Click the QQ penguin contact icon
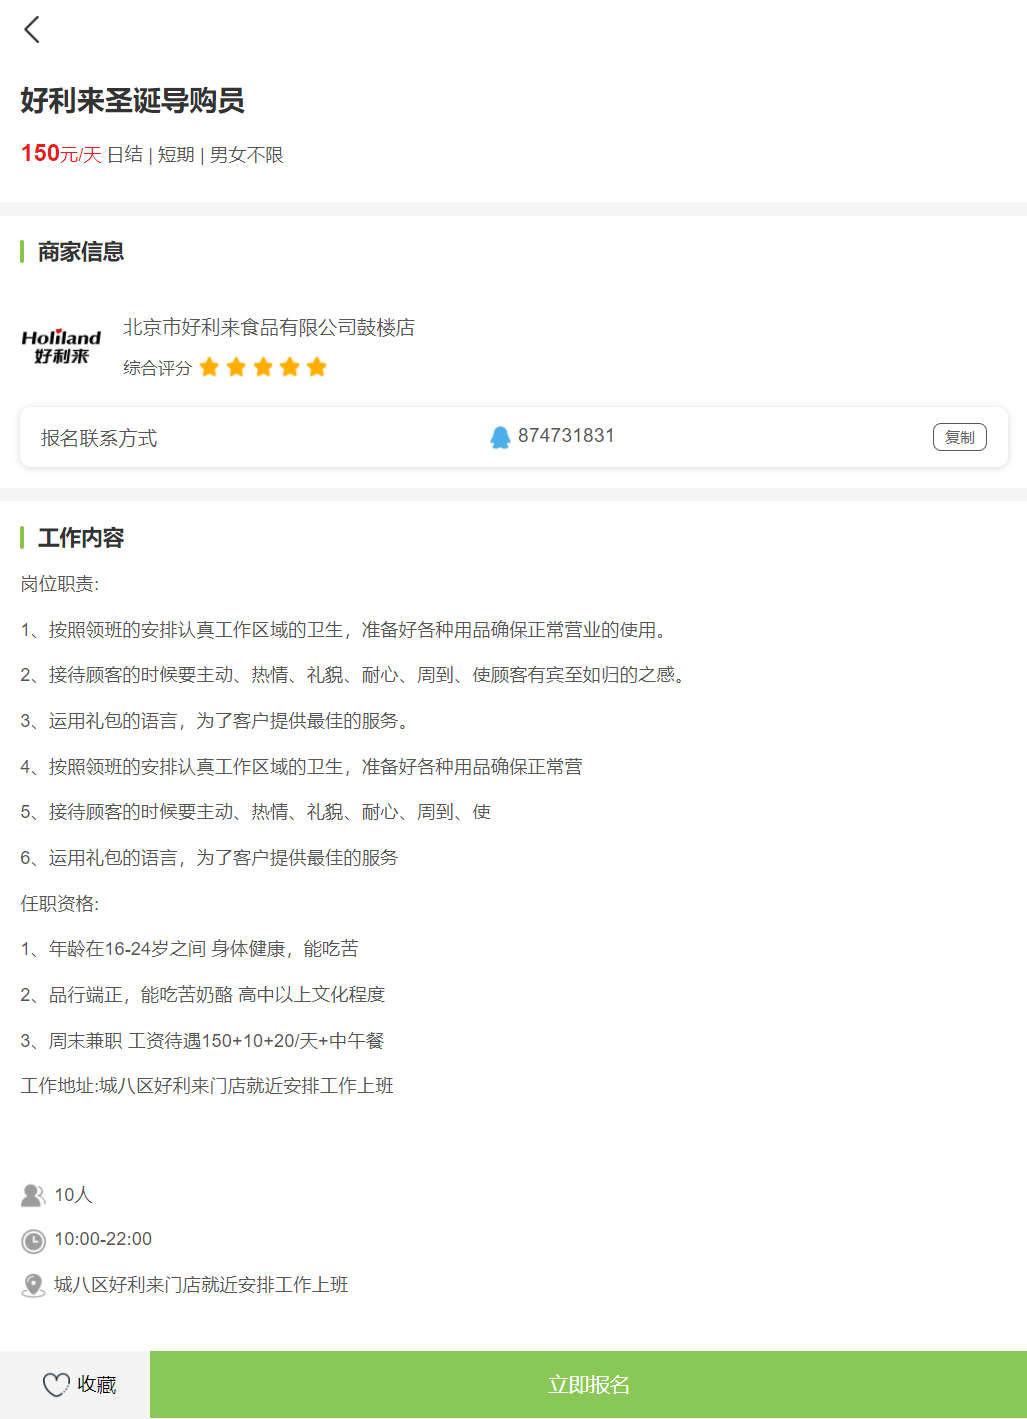The height and width of the screenshot is (1419, 1027). tap(500, 437)
